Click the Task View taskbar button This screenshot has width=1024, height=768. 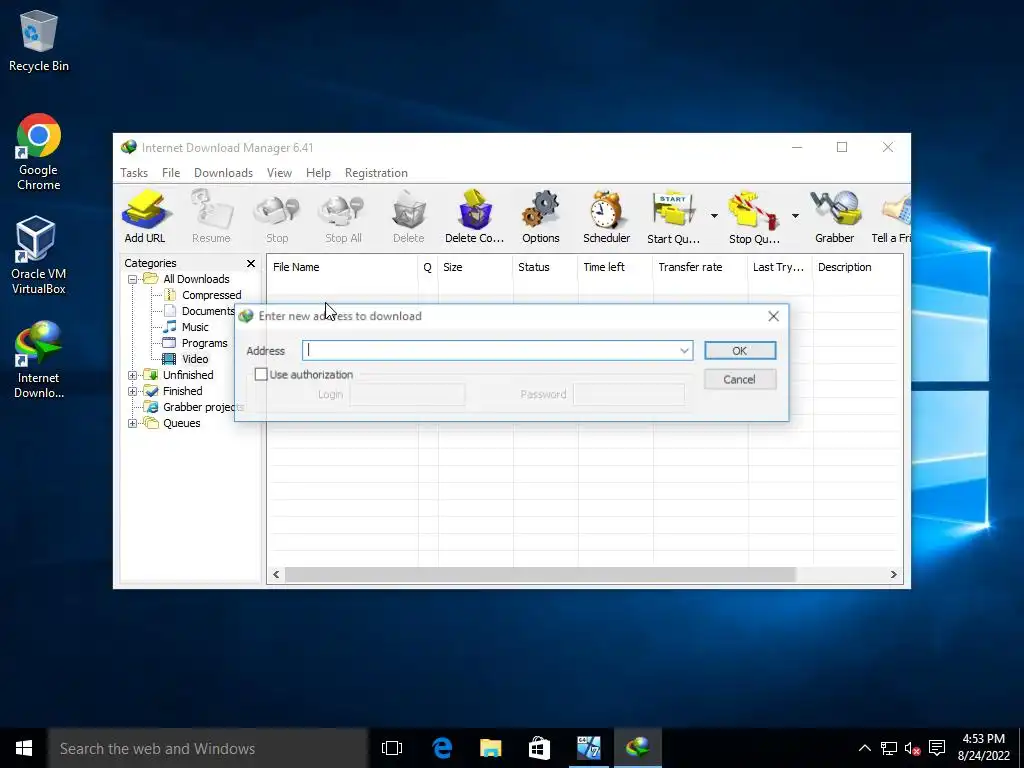pos(392,748)
